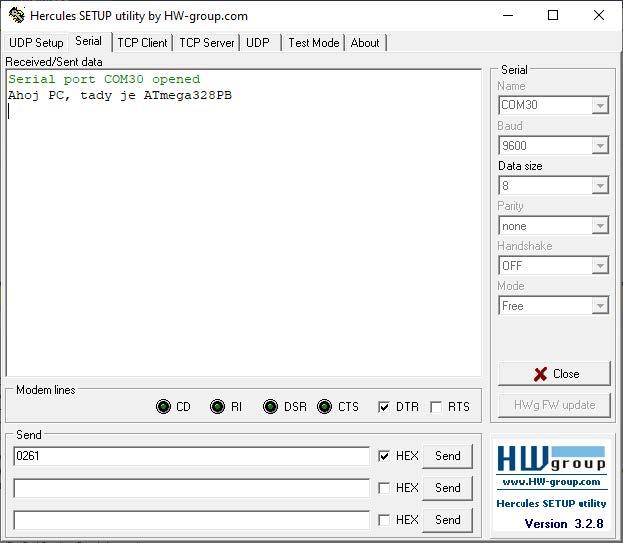Viewport: 623px width, 543px height.
Task: Click the 'Serial port COM30 opened' text
Action: coord(104,79)
